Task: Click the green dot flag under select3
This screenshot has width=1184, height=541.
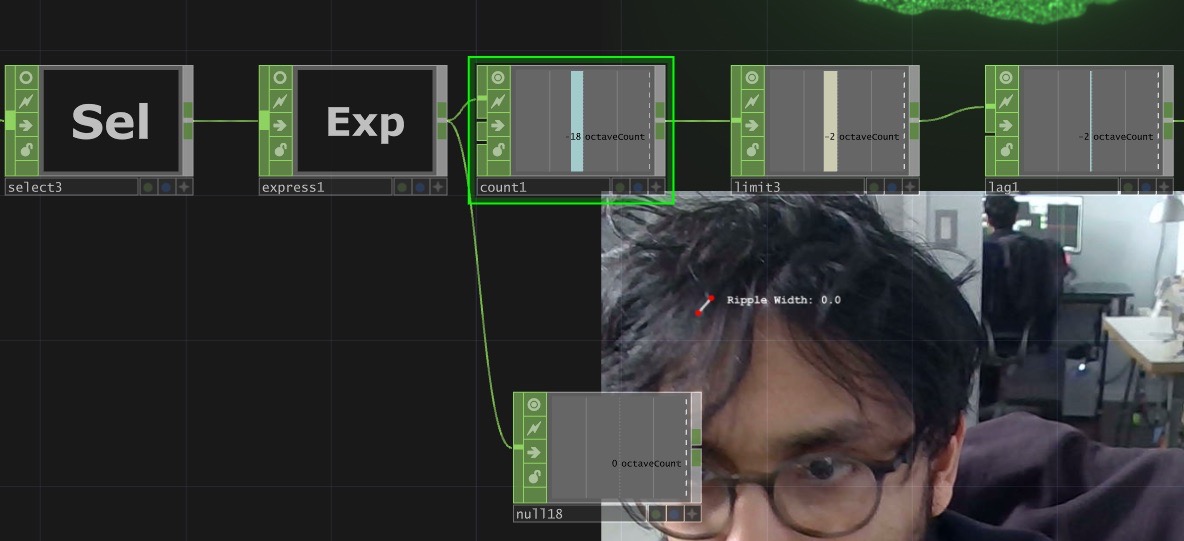Action: [x=148, y=187]
